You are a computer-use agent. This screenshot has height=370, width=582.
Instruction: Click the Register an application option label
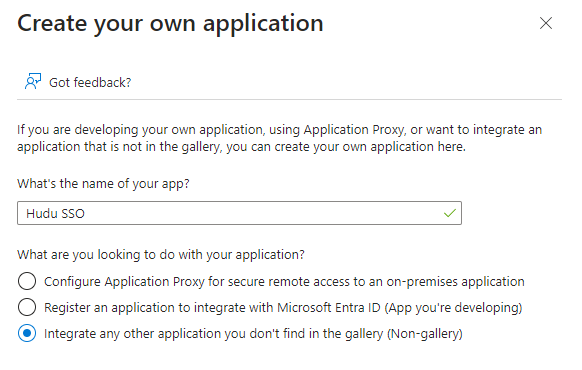click(x=283, y=308)
